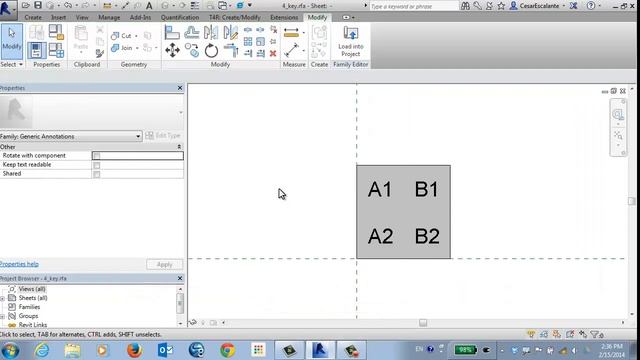
Task: Click the Thin Lines icon in quick access toolbar
Action: [x=196, y=6]
